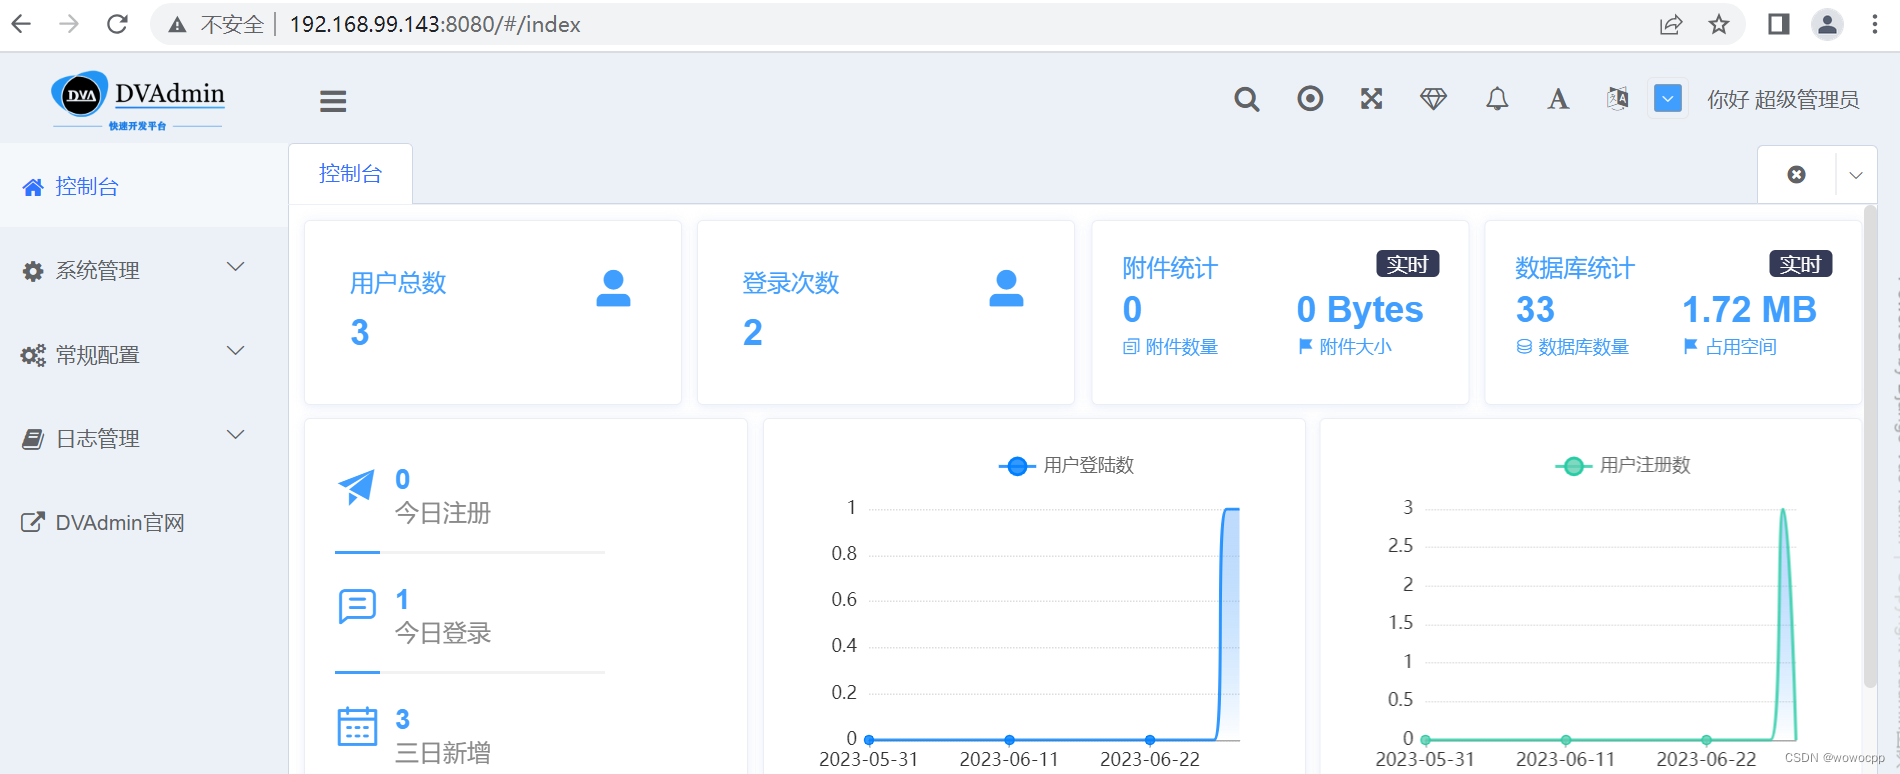Click the paper plane 今日注册 icon

356,487
